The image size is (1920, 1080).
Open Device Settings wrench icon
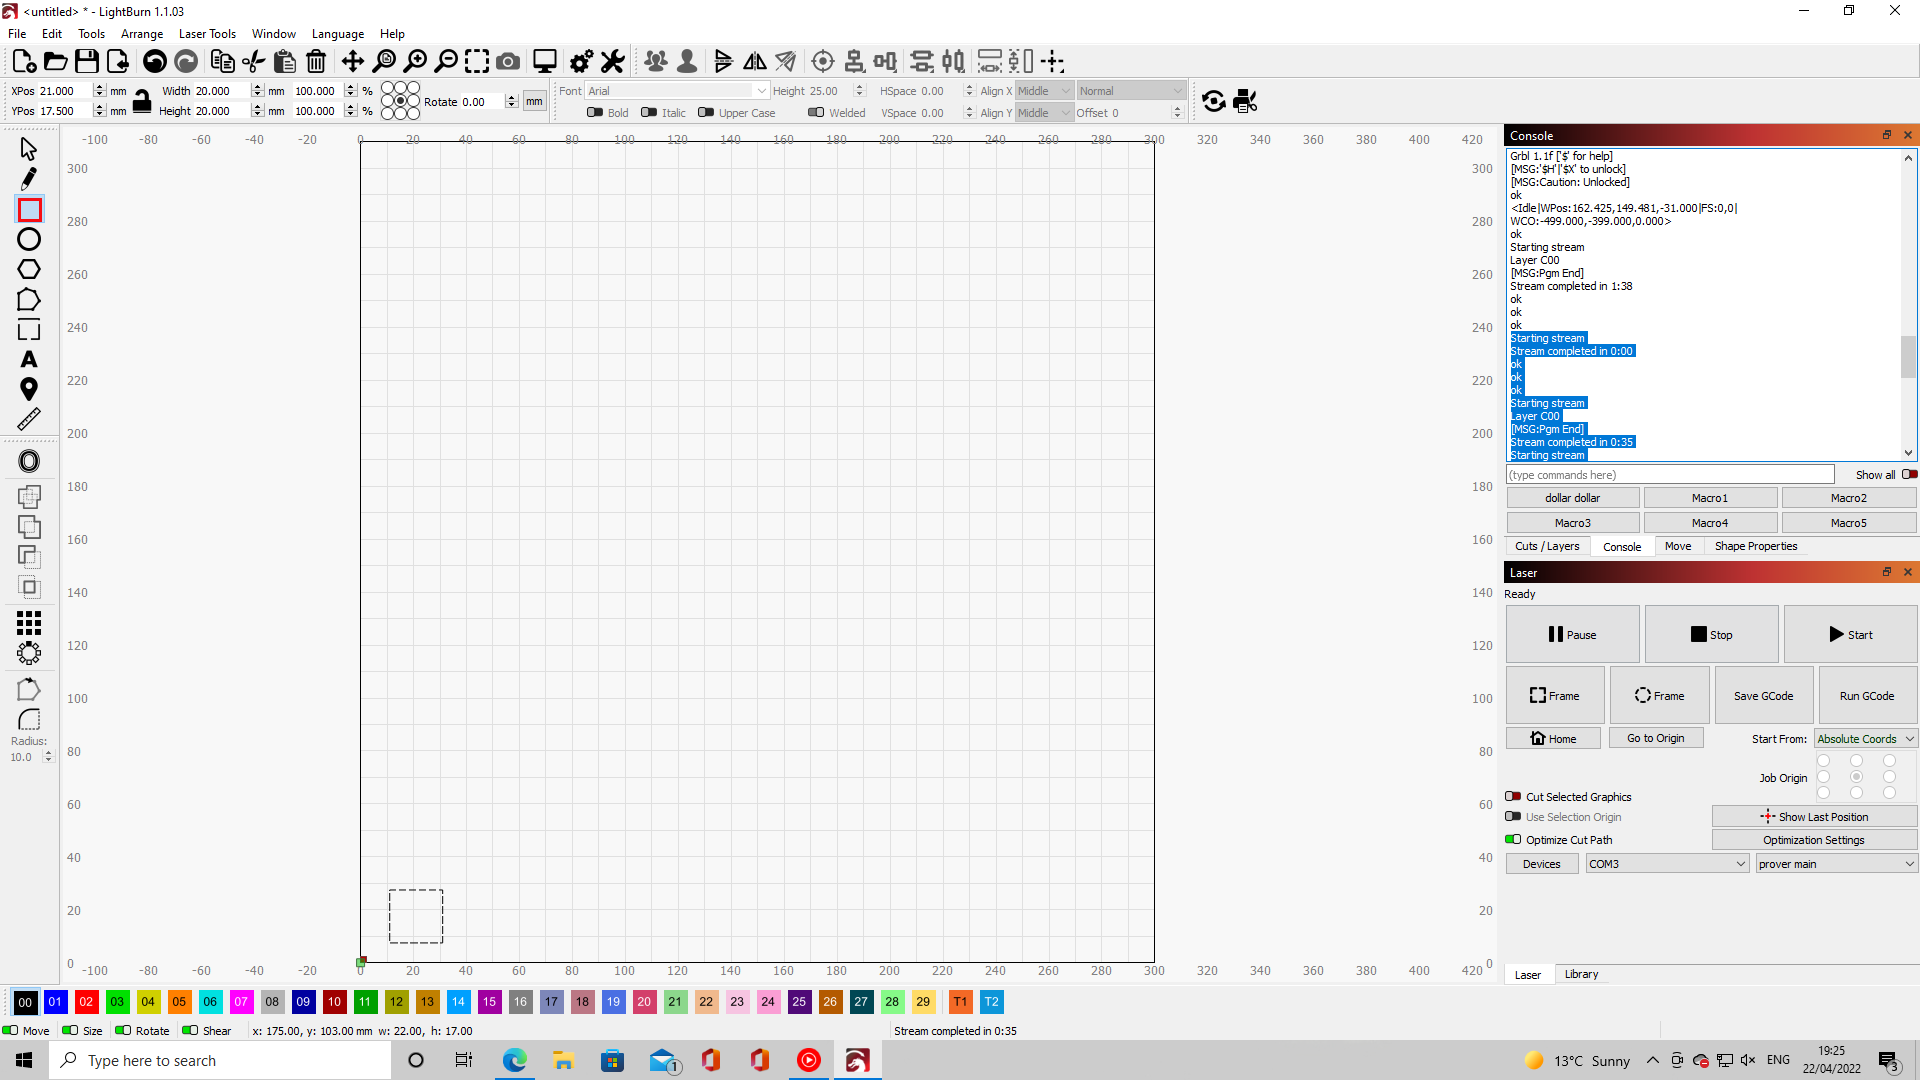[x=613, y=61]
